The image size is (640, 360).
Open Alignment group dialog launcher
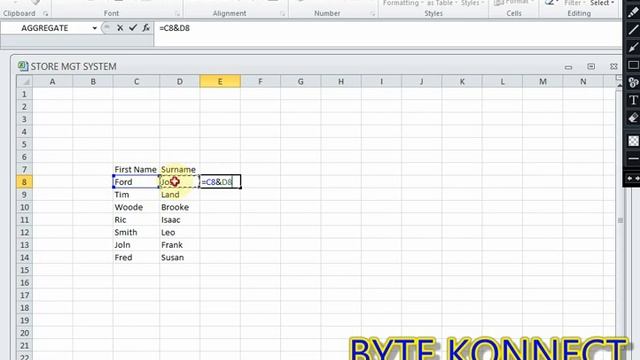[x=282, y=14]
